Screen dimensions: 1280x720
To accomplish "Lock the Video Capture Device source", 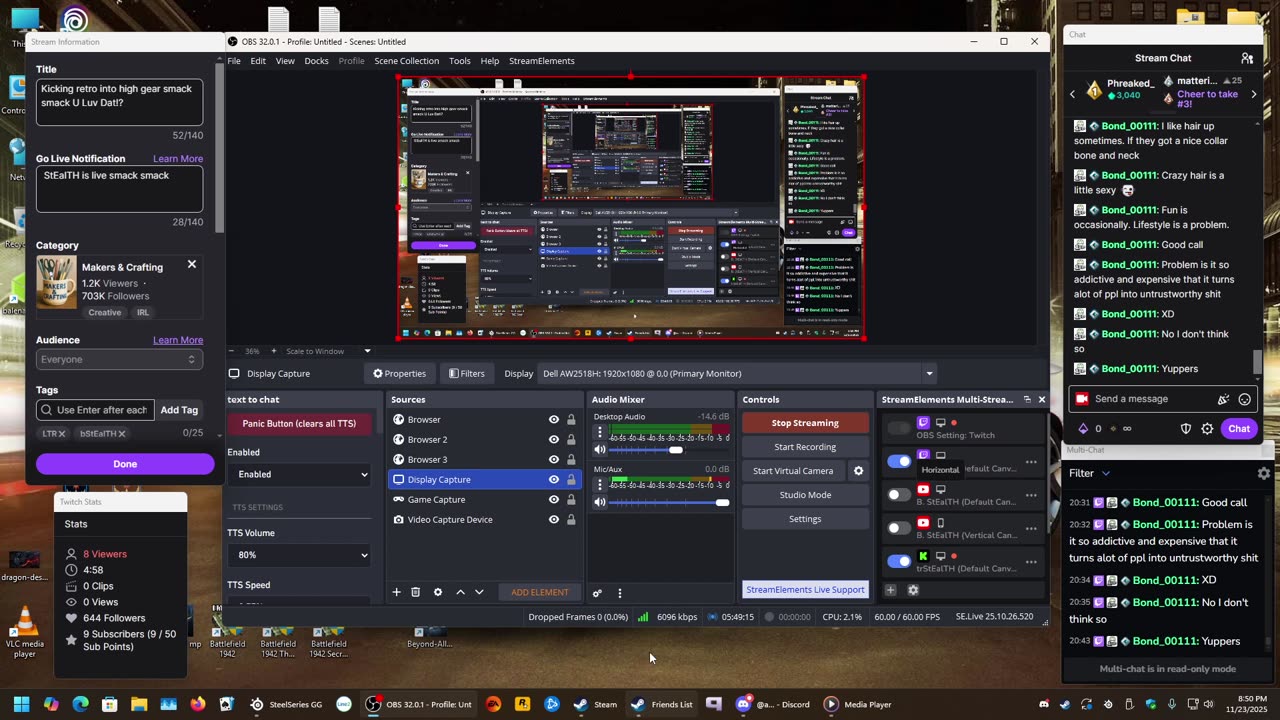I will coord(571,520).
